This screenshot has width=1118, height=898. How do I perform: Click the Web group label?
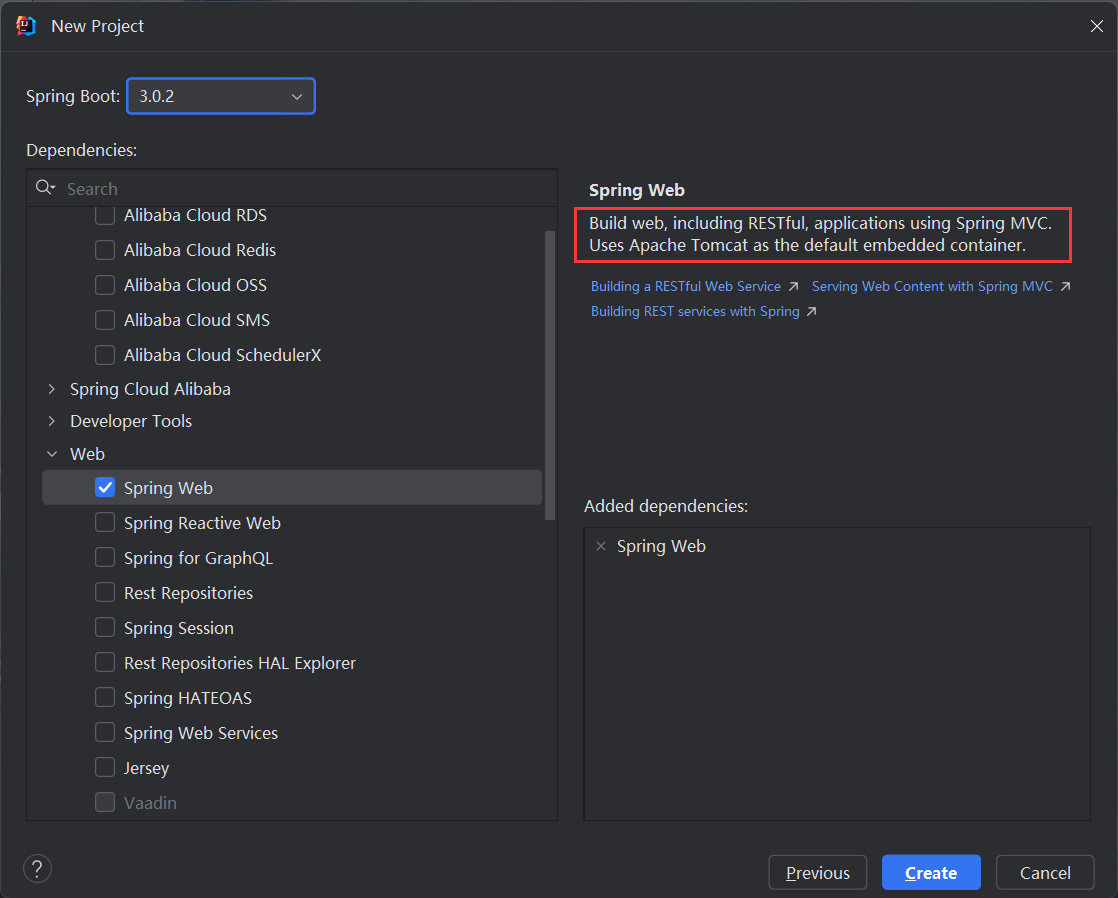87,454
